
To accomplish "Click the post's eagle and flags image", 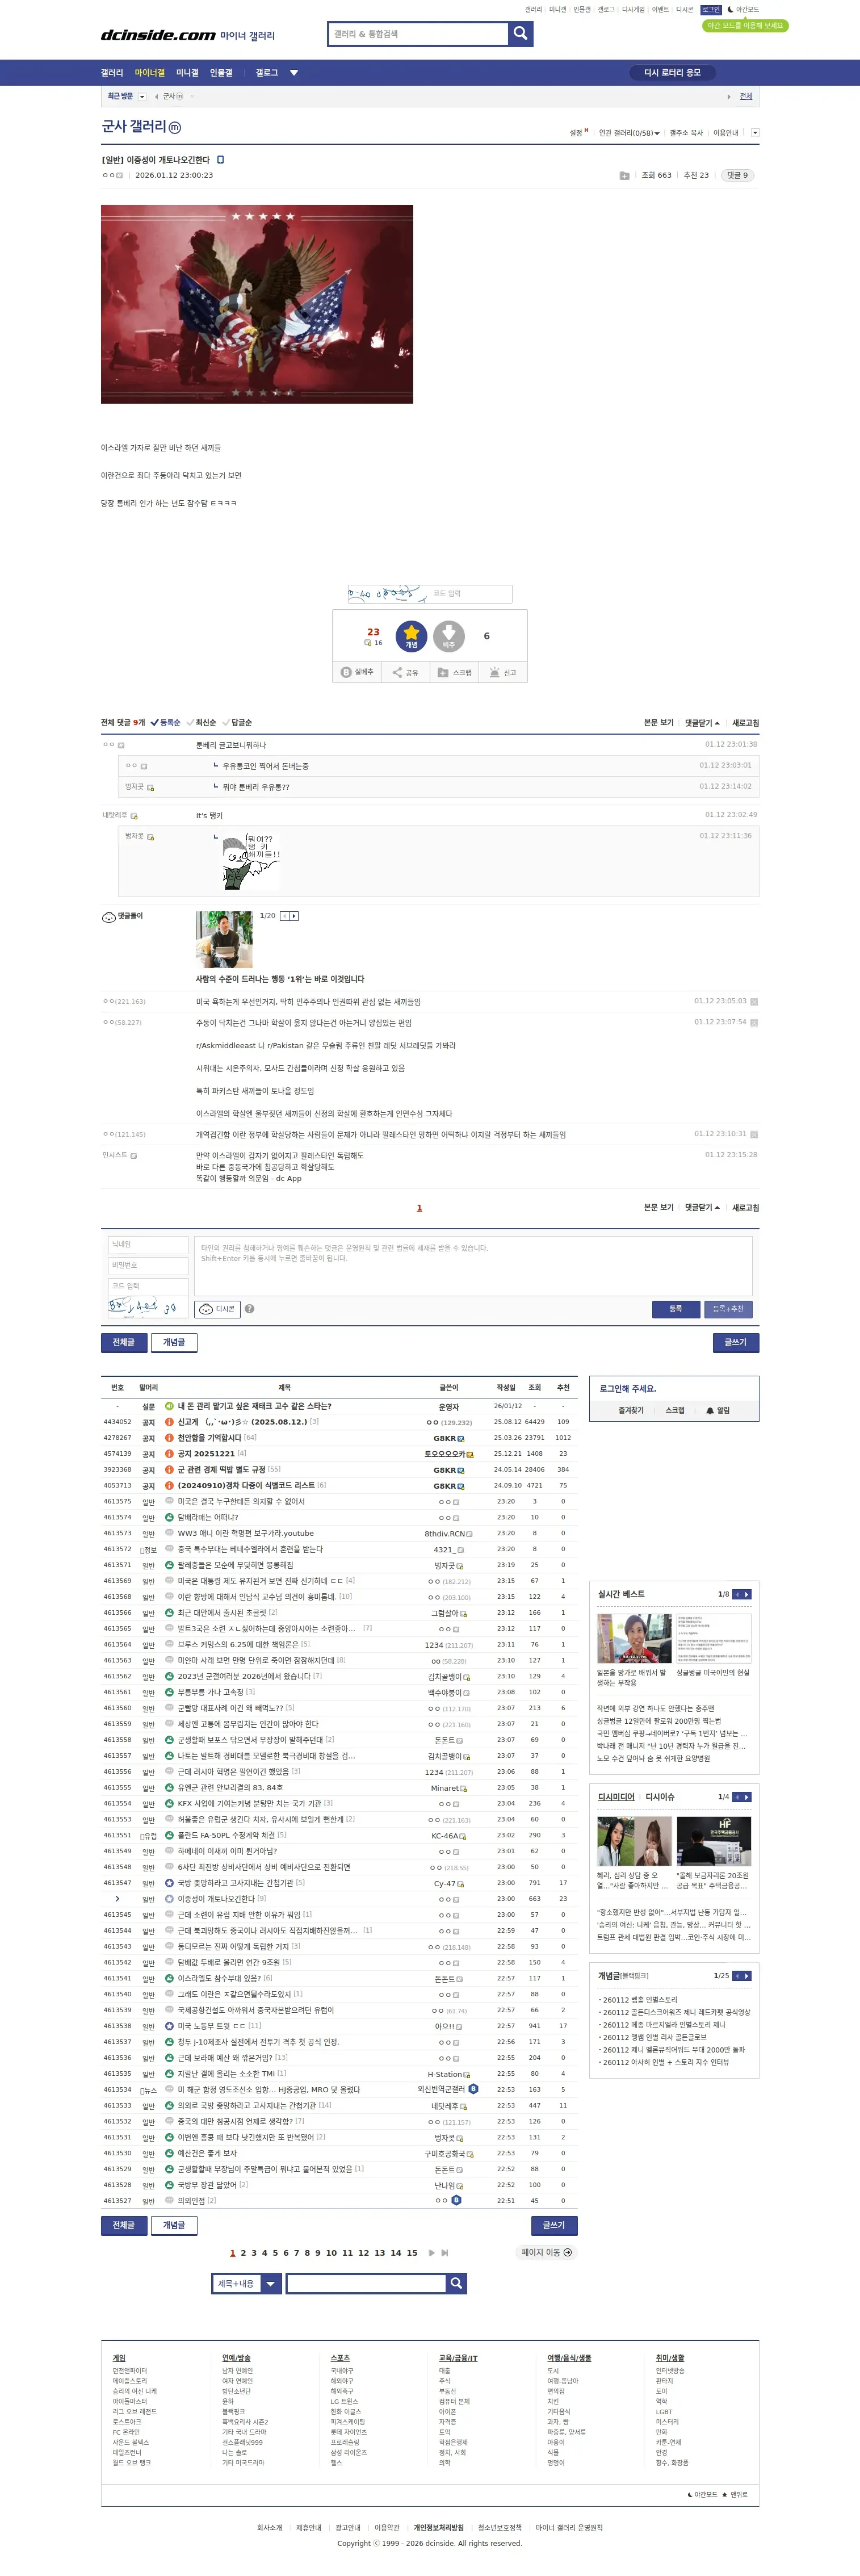I will tap(257, 304).
